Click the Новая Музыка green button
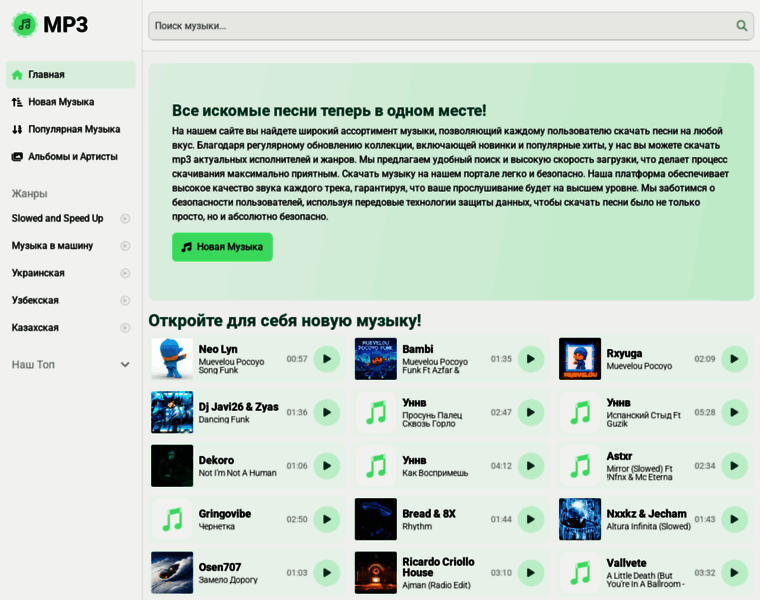Viewport: 760px width, 600px height. 222,247
